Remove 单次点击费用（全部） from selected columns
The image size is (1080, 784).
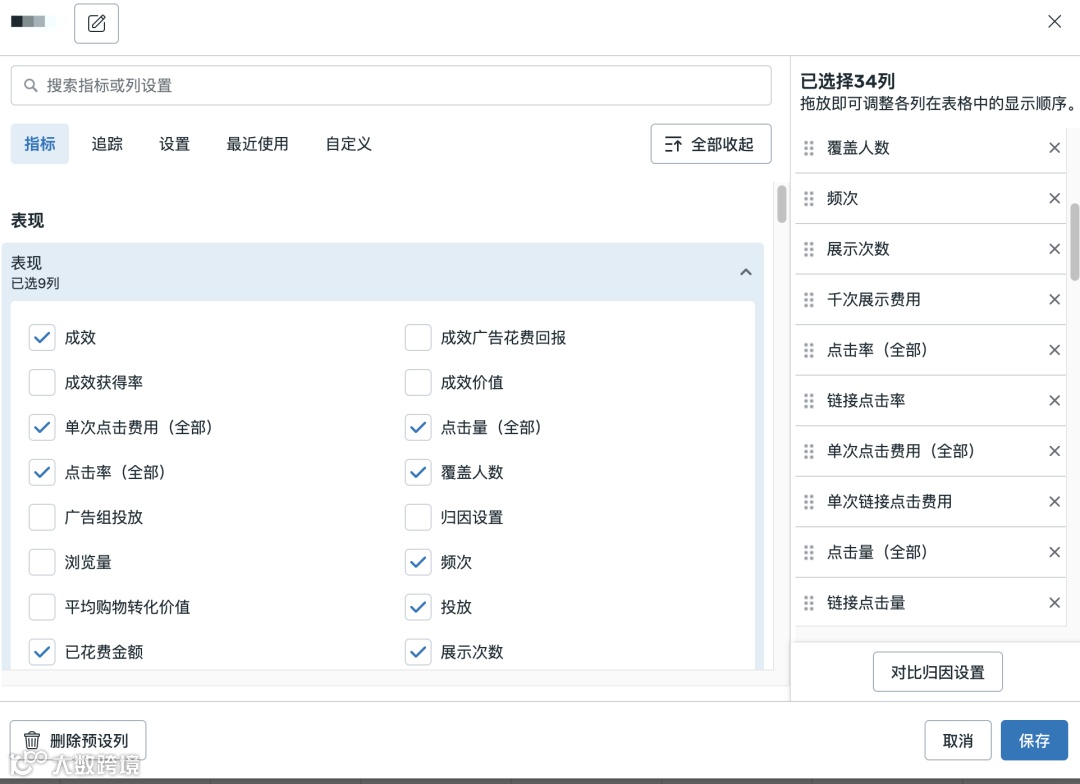pos(1054,451)
